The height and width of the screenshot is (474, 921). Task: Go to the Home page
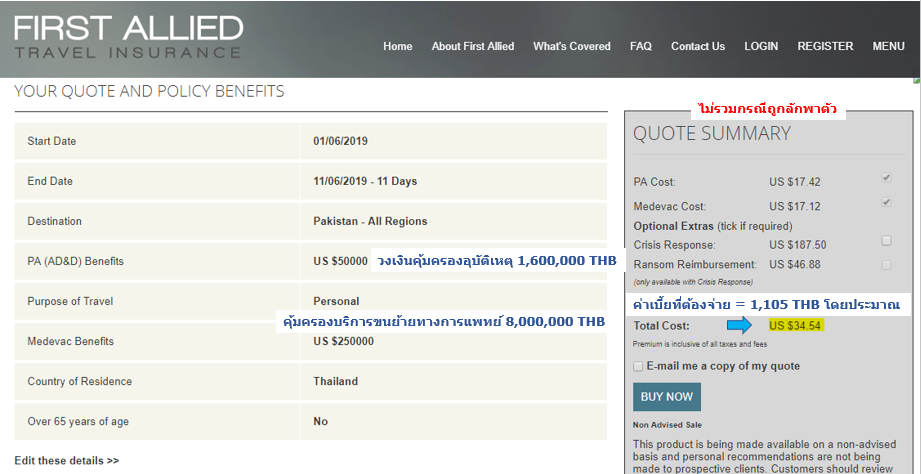397,46
